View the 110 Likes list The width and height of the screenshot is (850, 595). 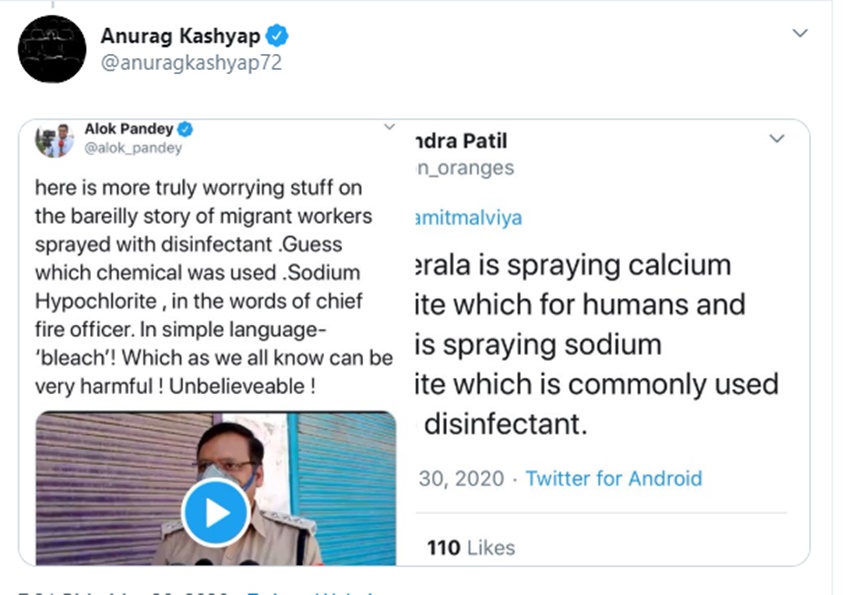[471, 547]
